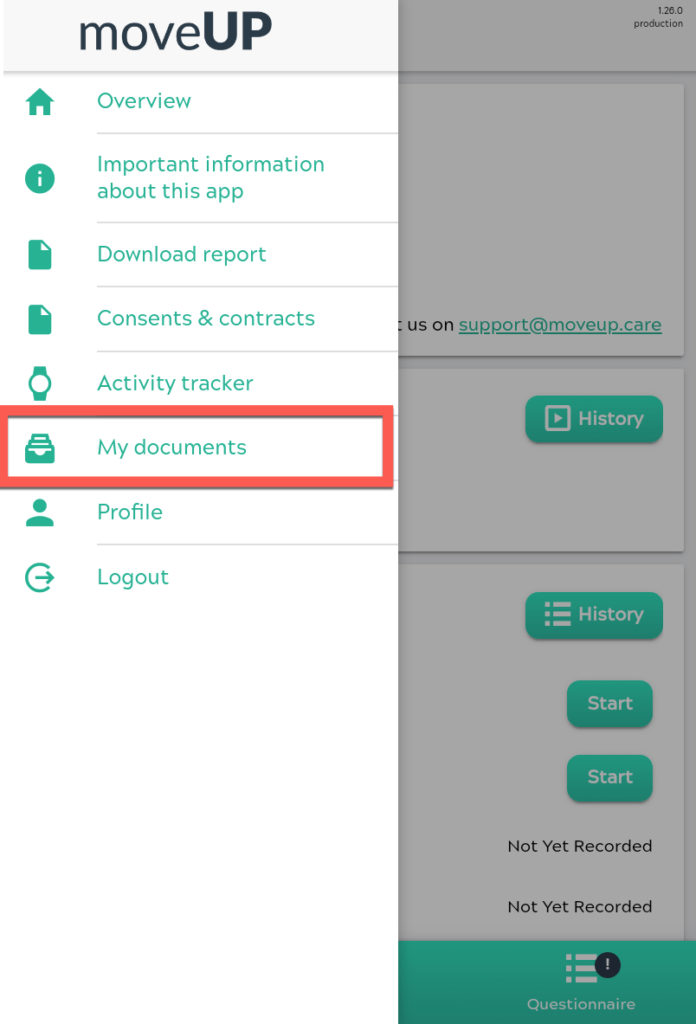This screenshot has width=696, height=1024.
Task: Click the home icon beside Overview
Action: pos(40,102)
